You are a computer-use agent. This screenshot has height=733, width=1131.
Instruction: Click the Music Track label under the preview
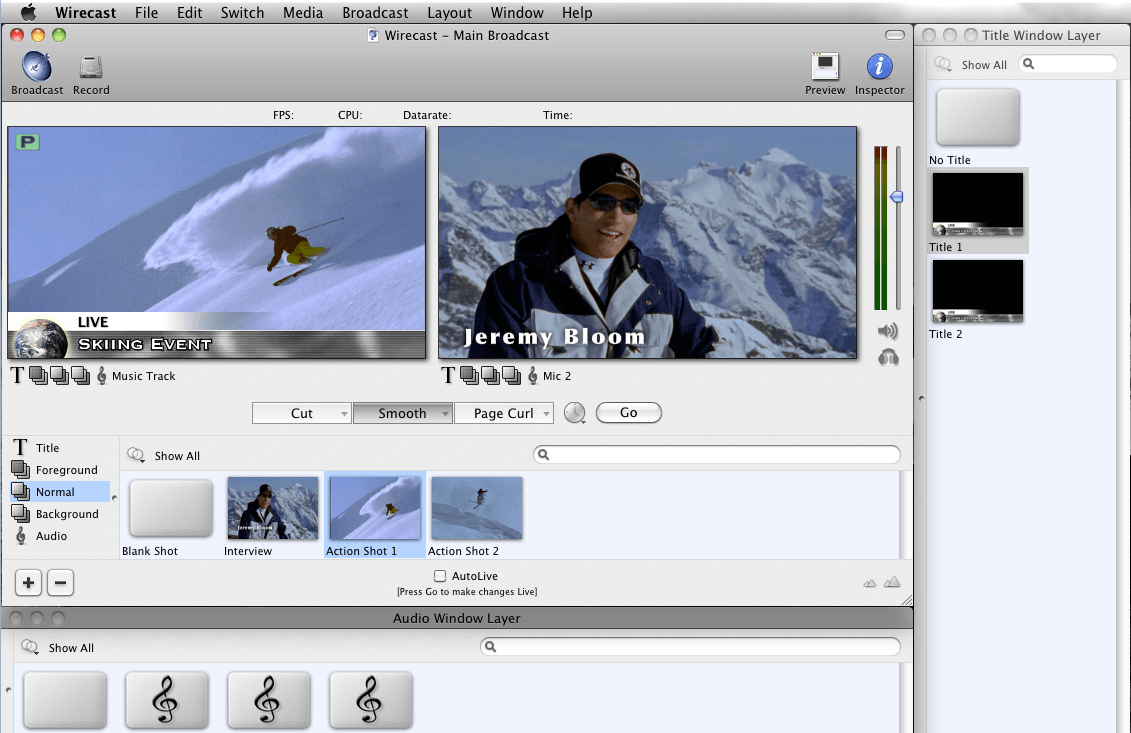click(x=144, y=376)
